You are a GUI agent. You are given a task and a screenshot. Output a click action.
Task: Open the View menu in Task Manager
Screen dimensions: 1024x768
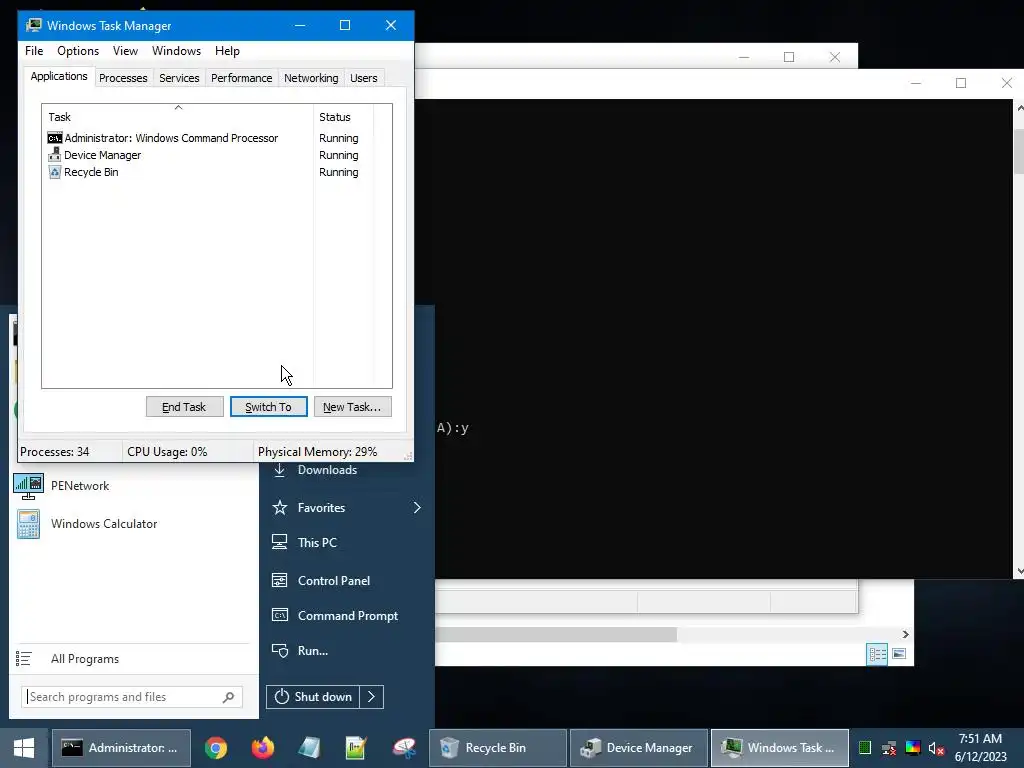[125, 51]
